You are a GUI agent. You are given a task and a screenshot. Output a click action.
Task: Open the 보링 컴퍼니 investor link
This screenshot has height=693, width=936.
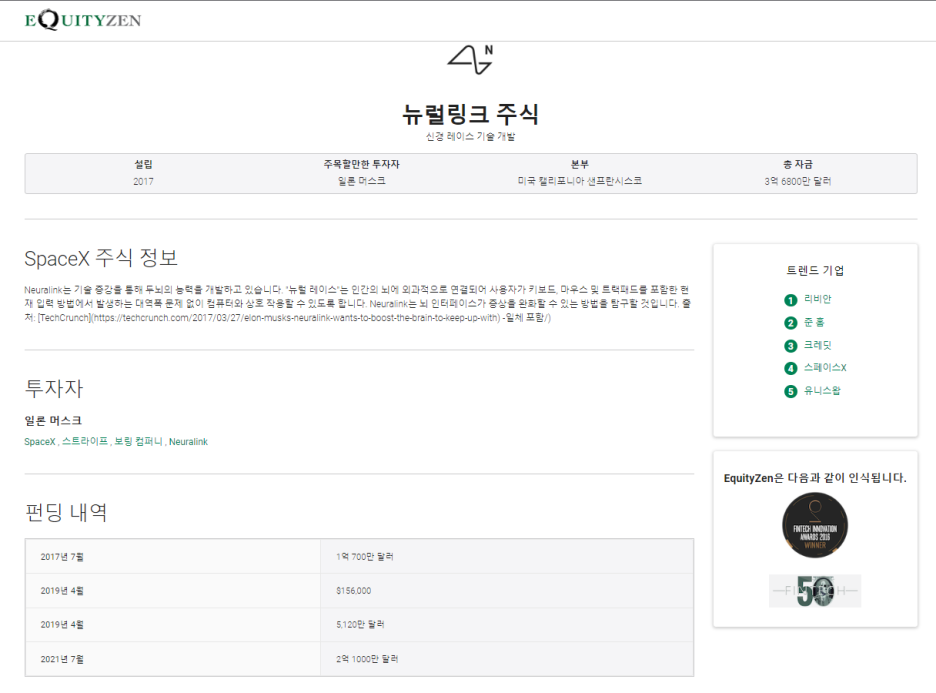[138, 442]
